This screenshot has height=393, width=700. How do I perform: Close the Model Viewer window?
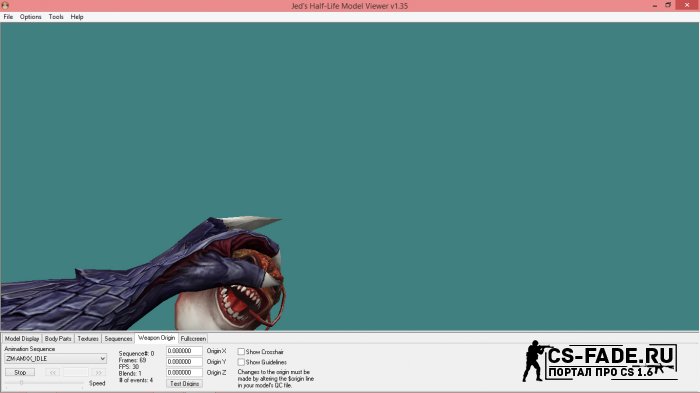[x=687, y=5]
